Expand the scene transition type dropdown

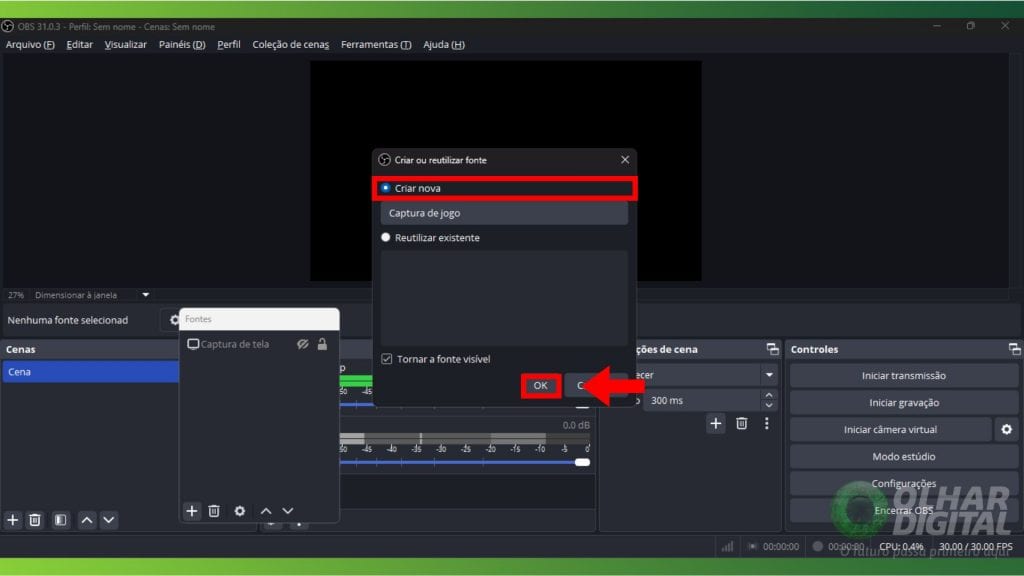pos(768,375)
